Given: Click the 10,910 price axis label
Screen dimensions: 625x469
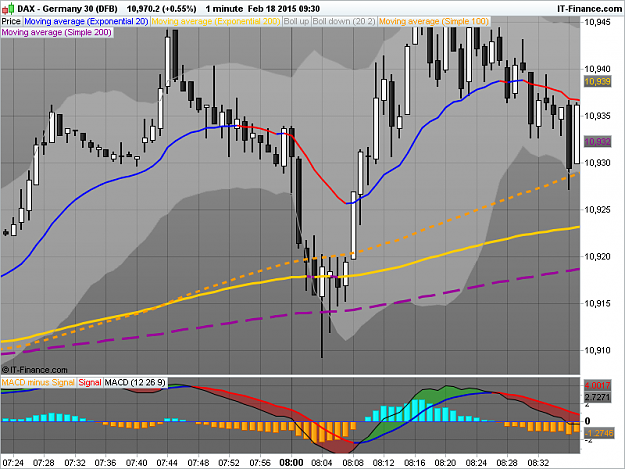Looking at the screenshot, I should pyautogui.click(x=597, y=350).
